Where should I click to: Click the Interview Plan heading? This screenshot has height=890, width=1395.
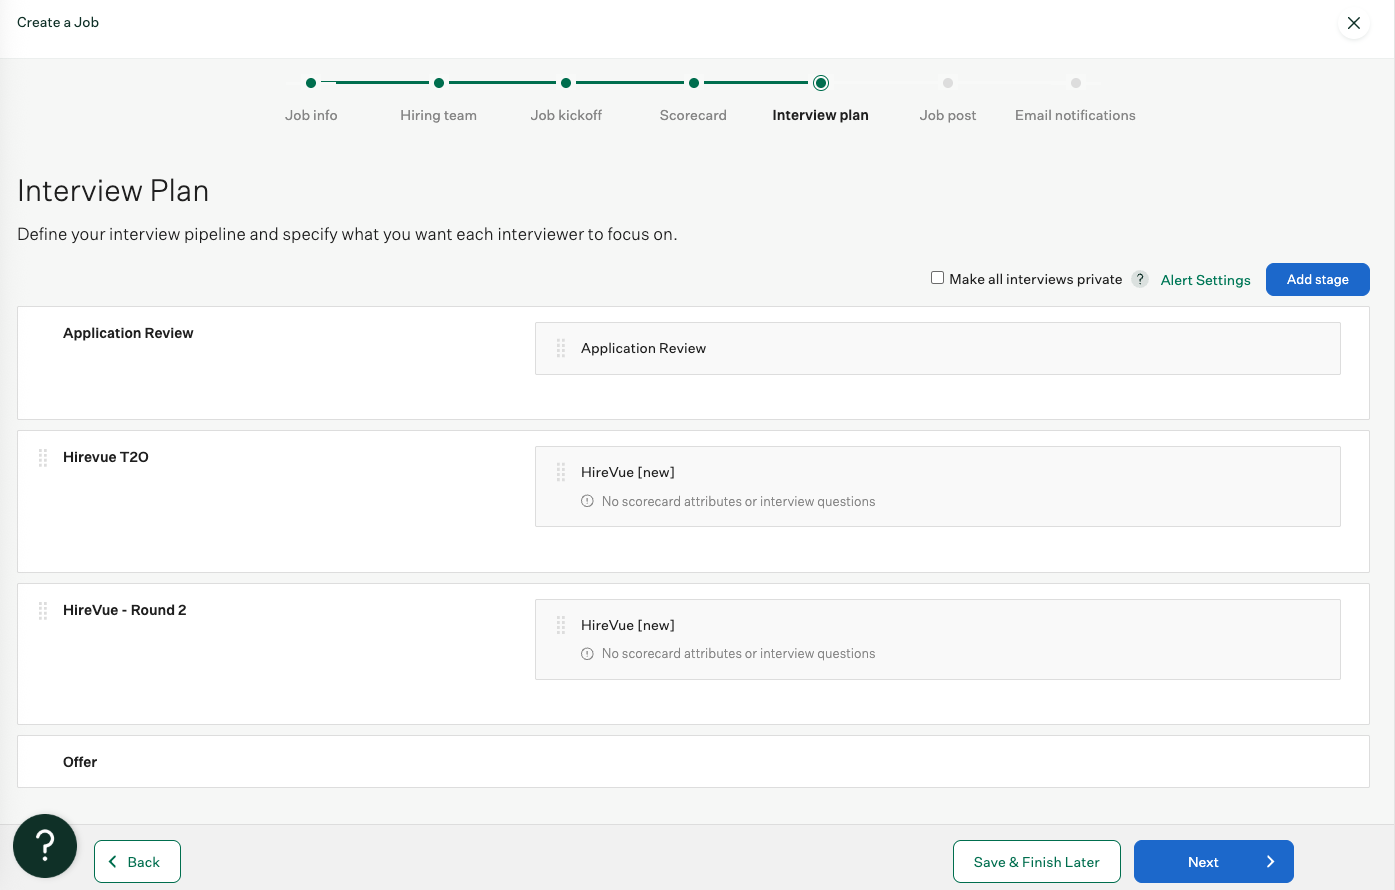pos(113,190)
